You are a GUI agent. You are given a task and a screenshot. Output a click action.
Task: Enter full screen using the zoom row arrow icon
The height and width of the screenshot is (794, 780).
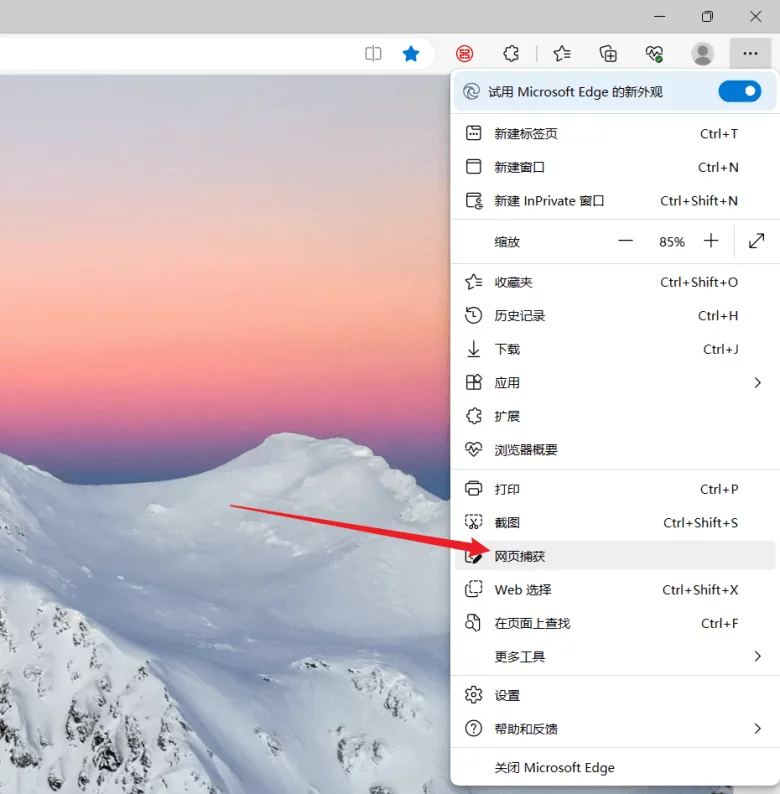pos(757,241)
